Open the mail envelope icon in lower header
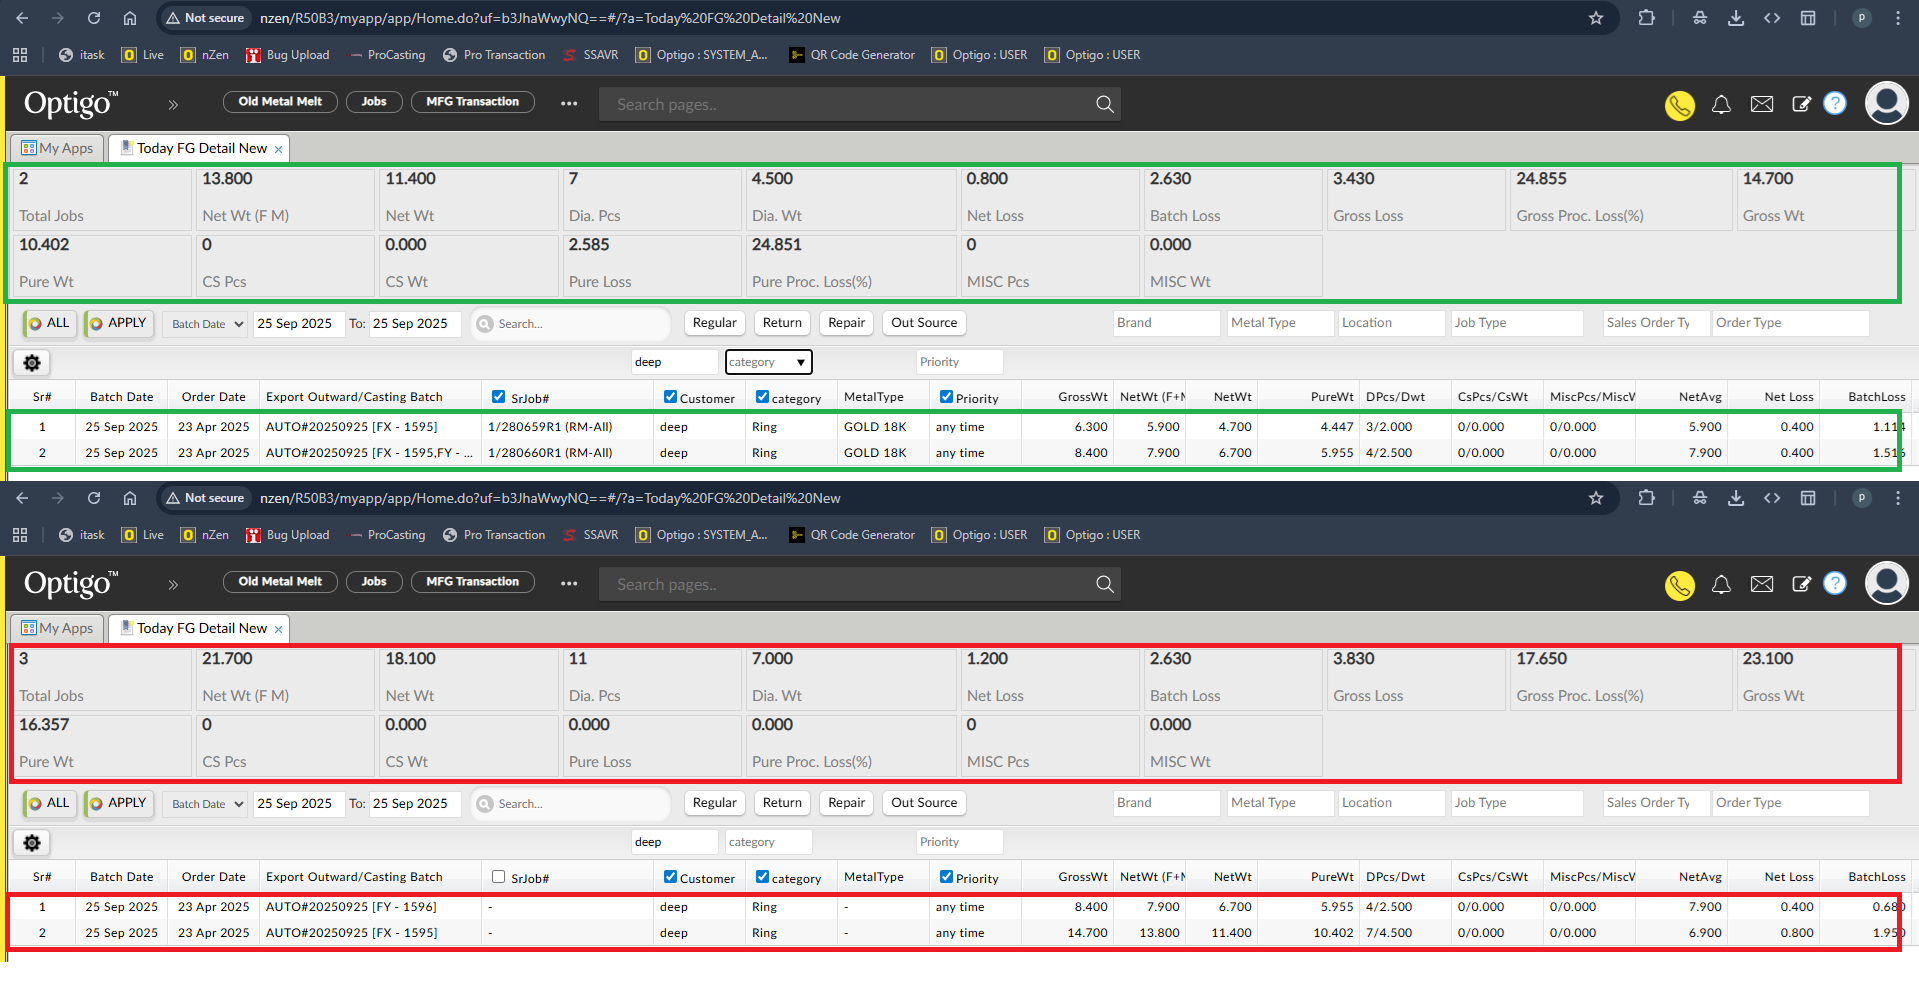Image resolution: width=1919 pixels, height=1000 pixels. pos(1762,585)
